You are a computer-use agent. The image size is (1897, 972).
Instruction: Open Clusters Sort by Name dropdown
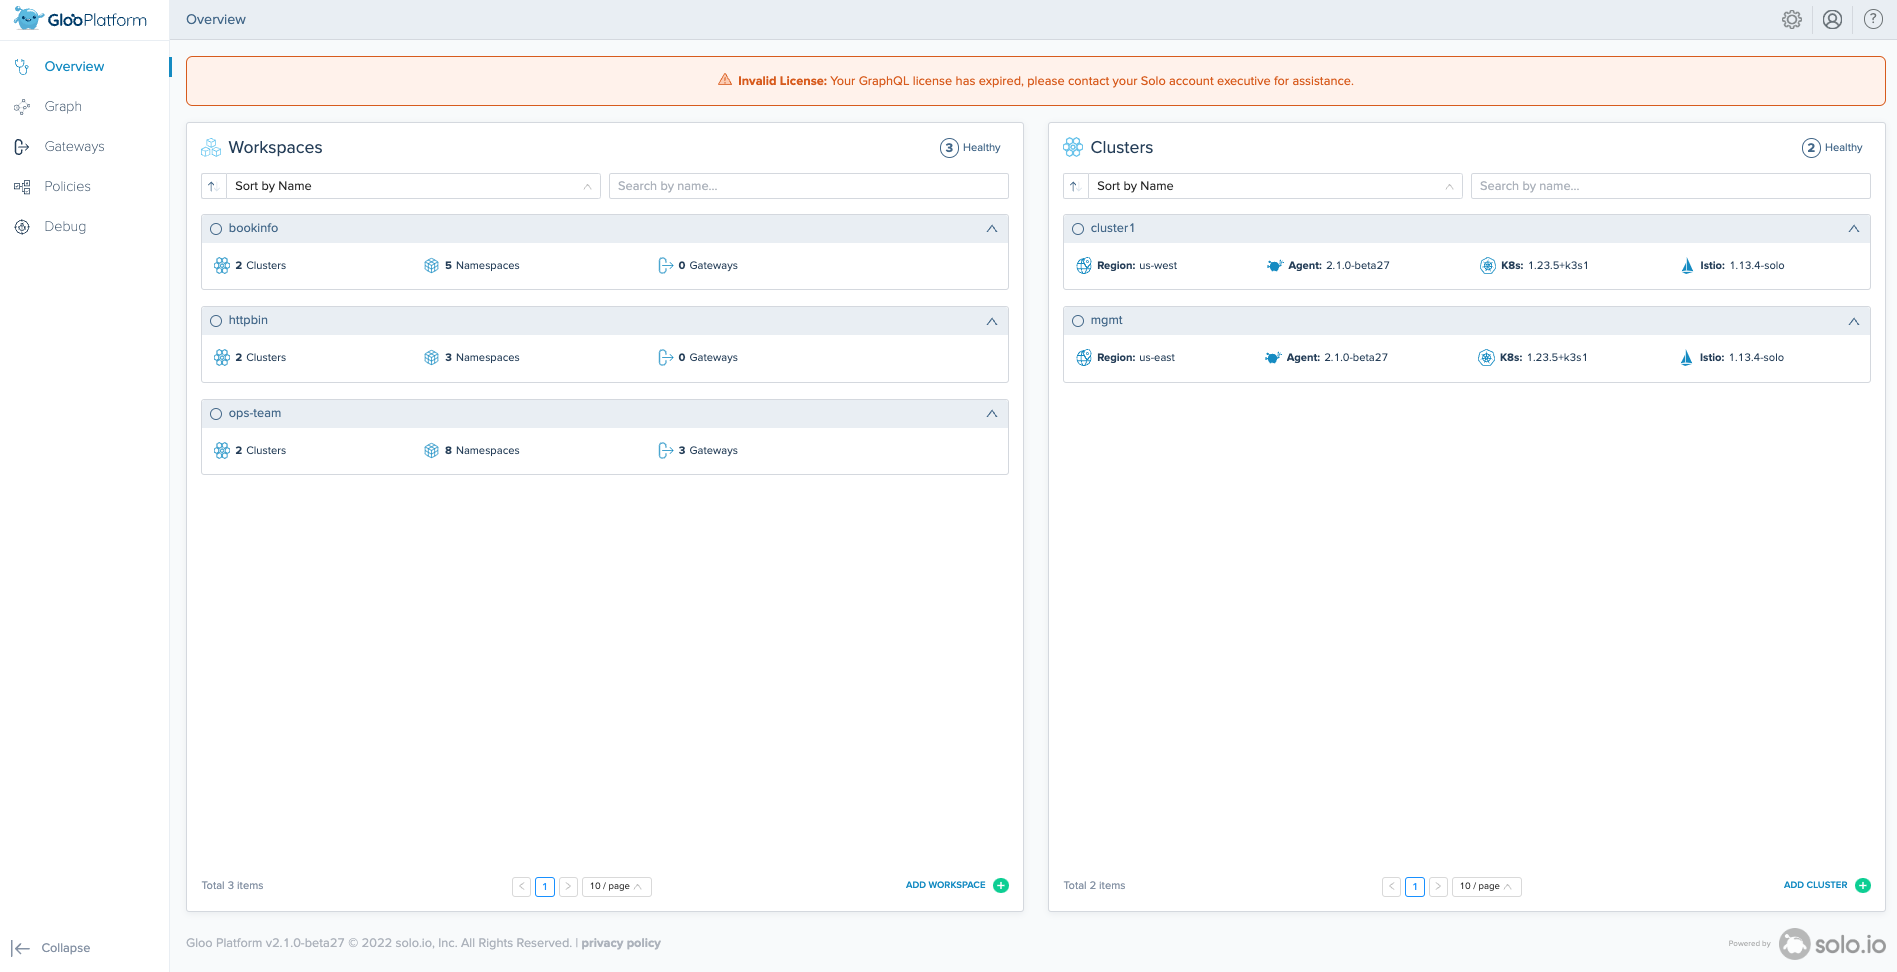pyautogui.click(x=1275, y=186)
